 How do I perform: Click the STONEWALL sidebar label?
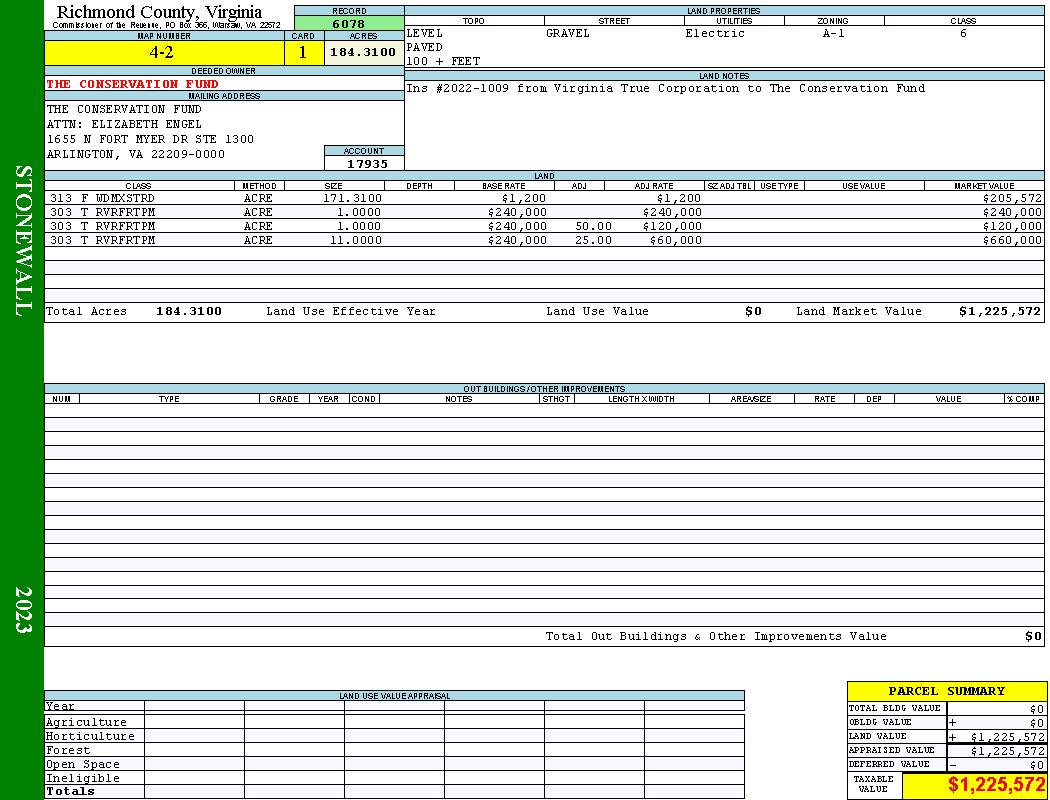22,241
